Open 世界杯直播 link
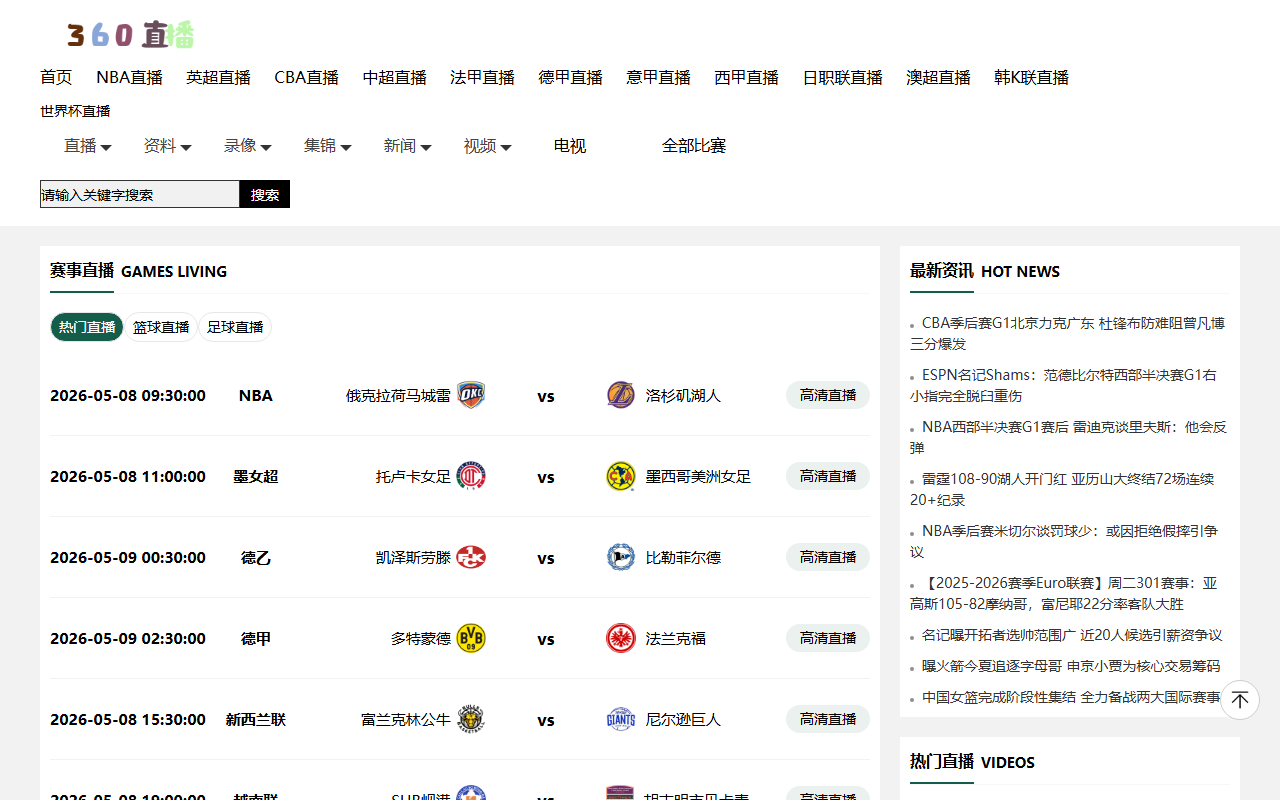The image size is (1280, 800). pyautogui.click(x=75, y=111)
